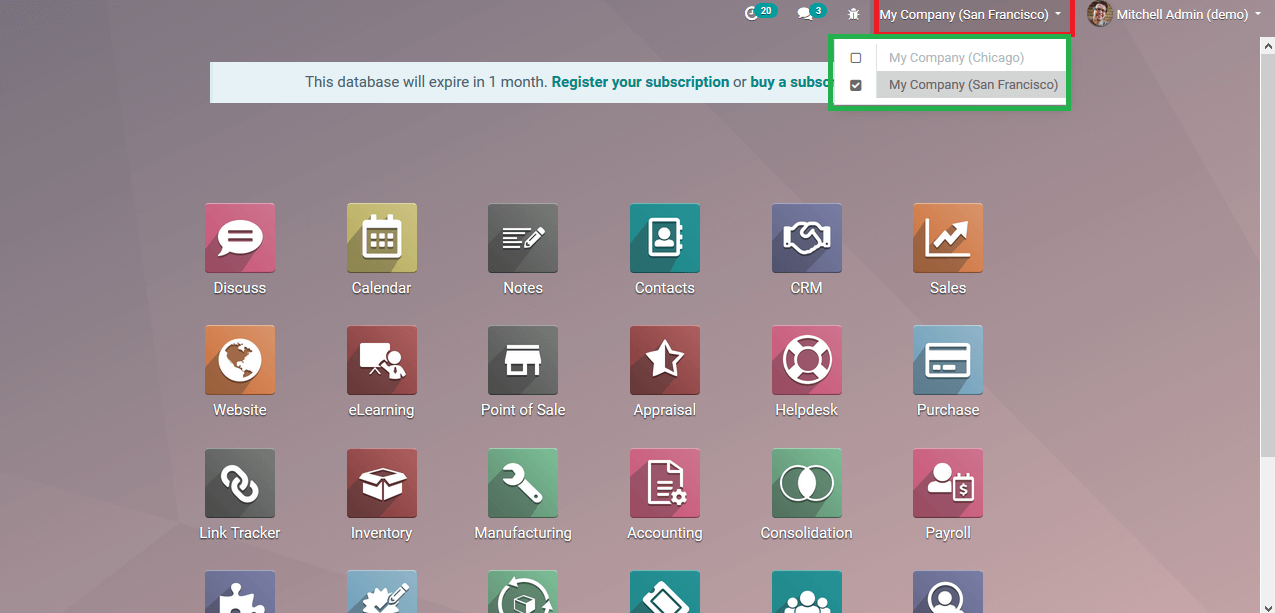Open the Link Tracker app

point(240,483)
